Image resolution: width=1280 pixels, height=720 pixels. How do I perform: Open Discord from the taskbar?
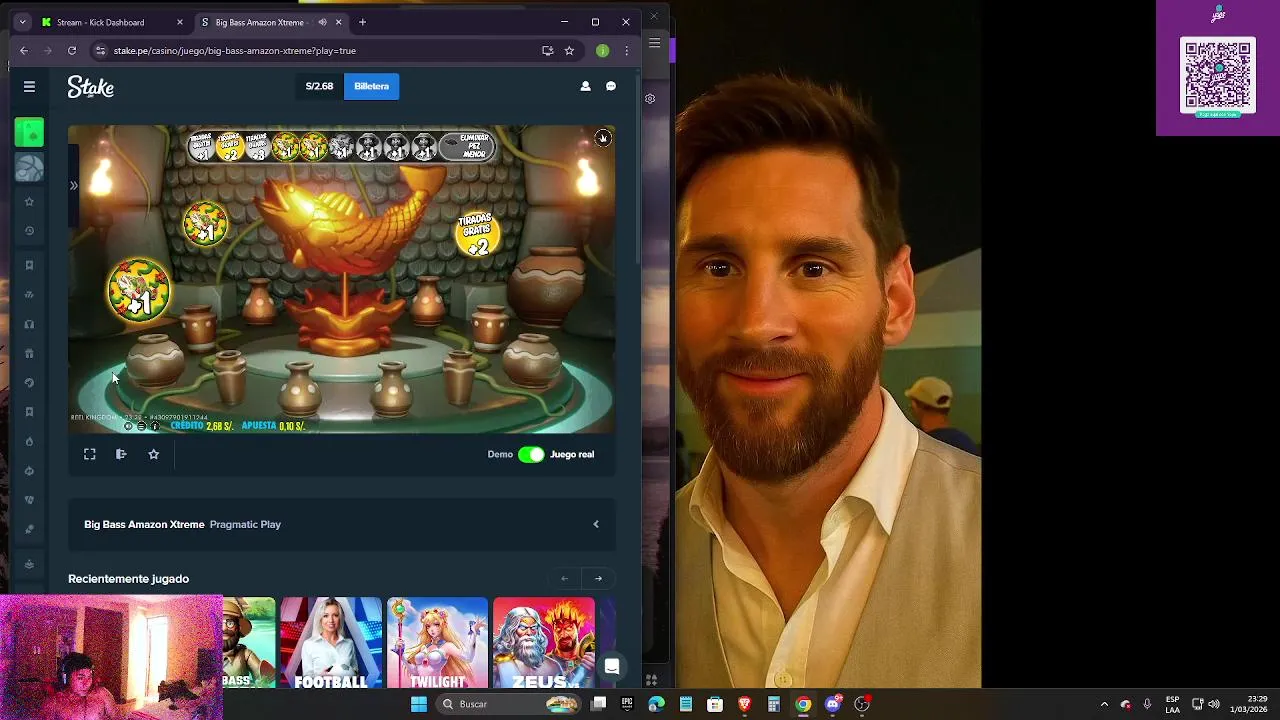[x=832, y=704]
